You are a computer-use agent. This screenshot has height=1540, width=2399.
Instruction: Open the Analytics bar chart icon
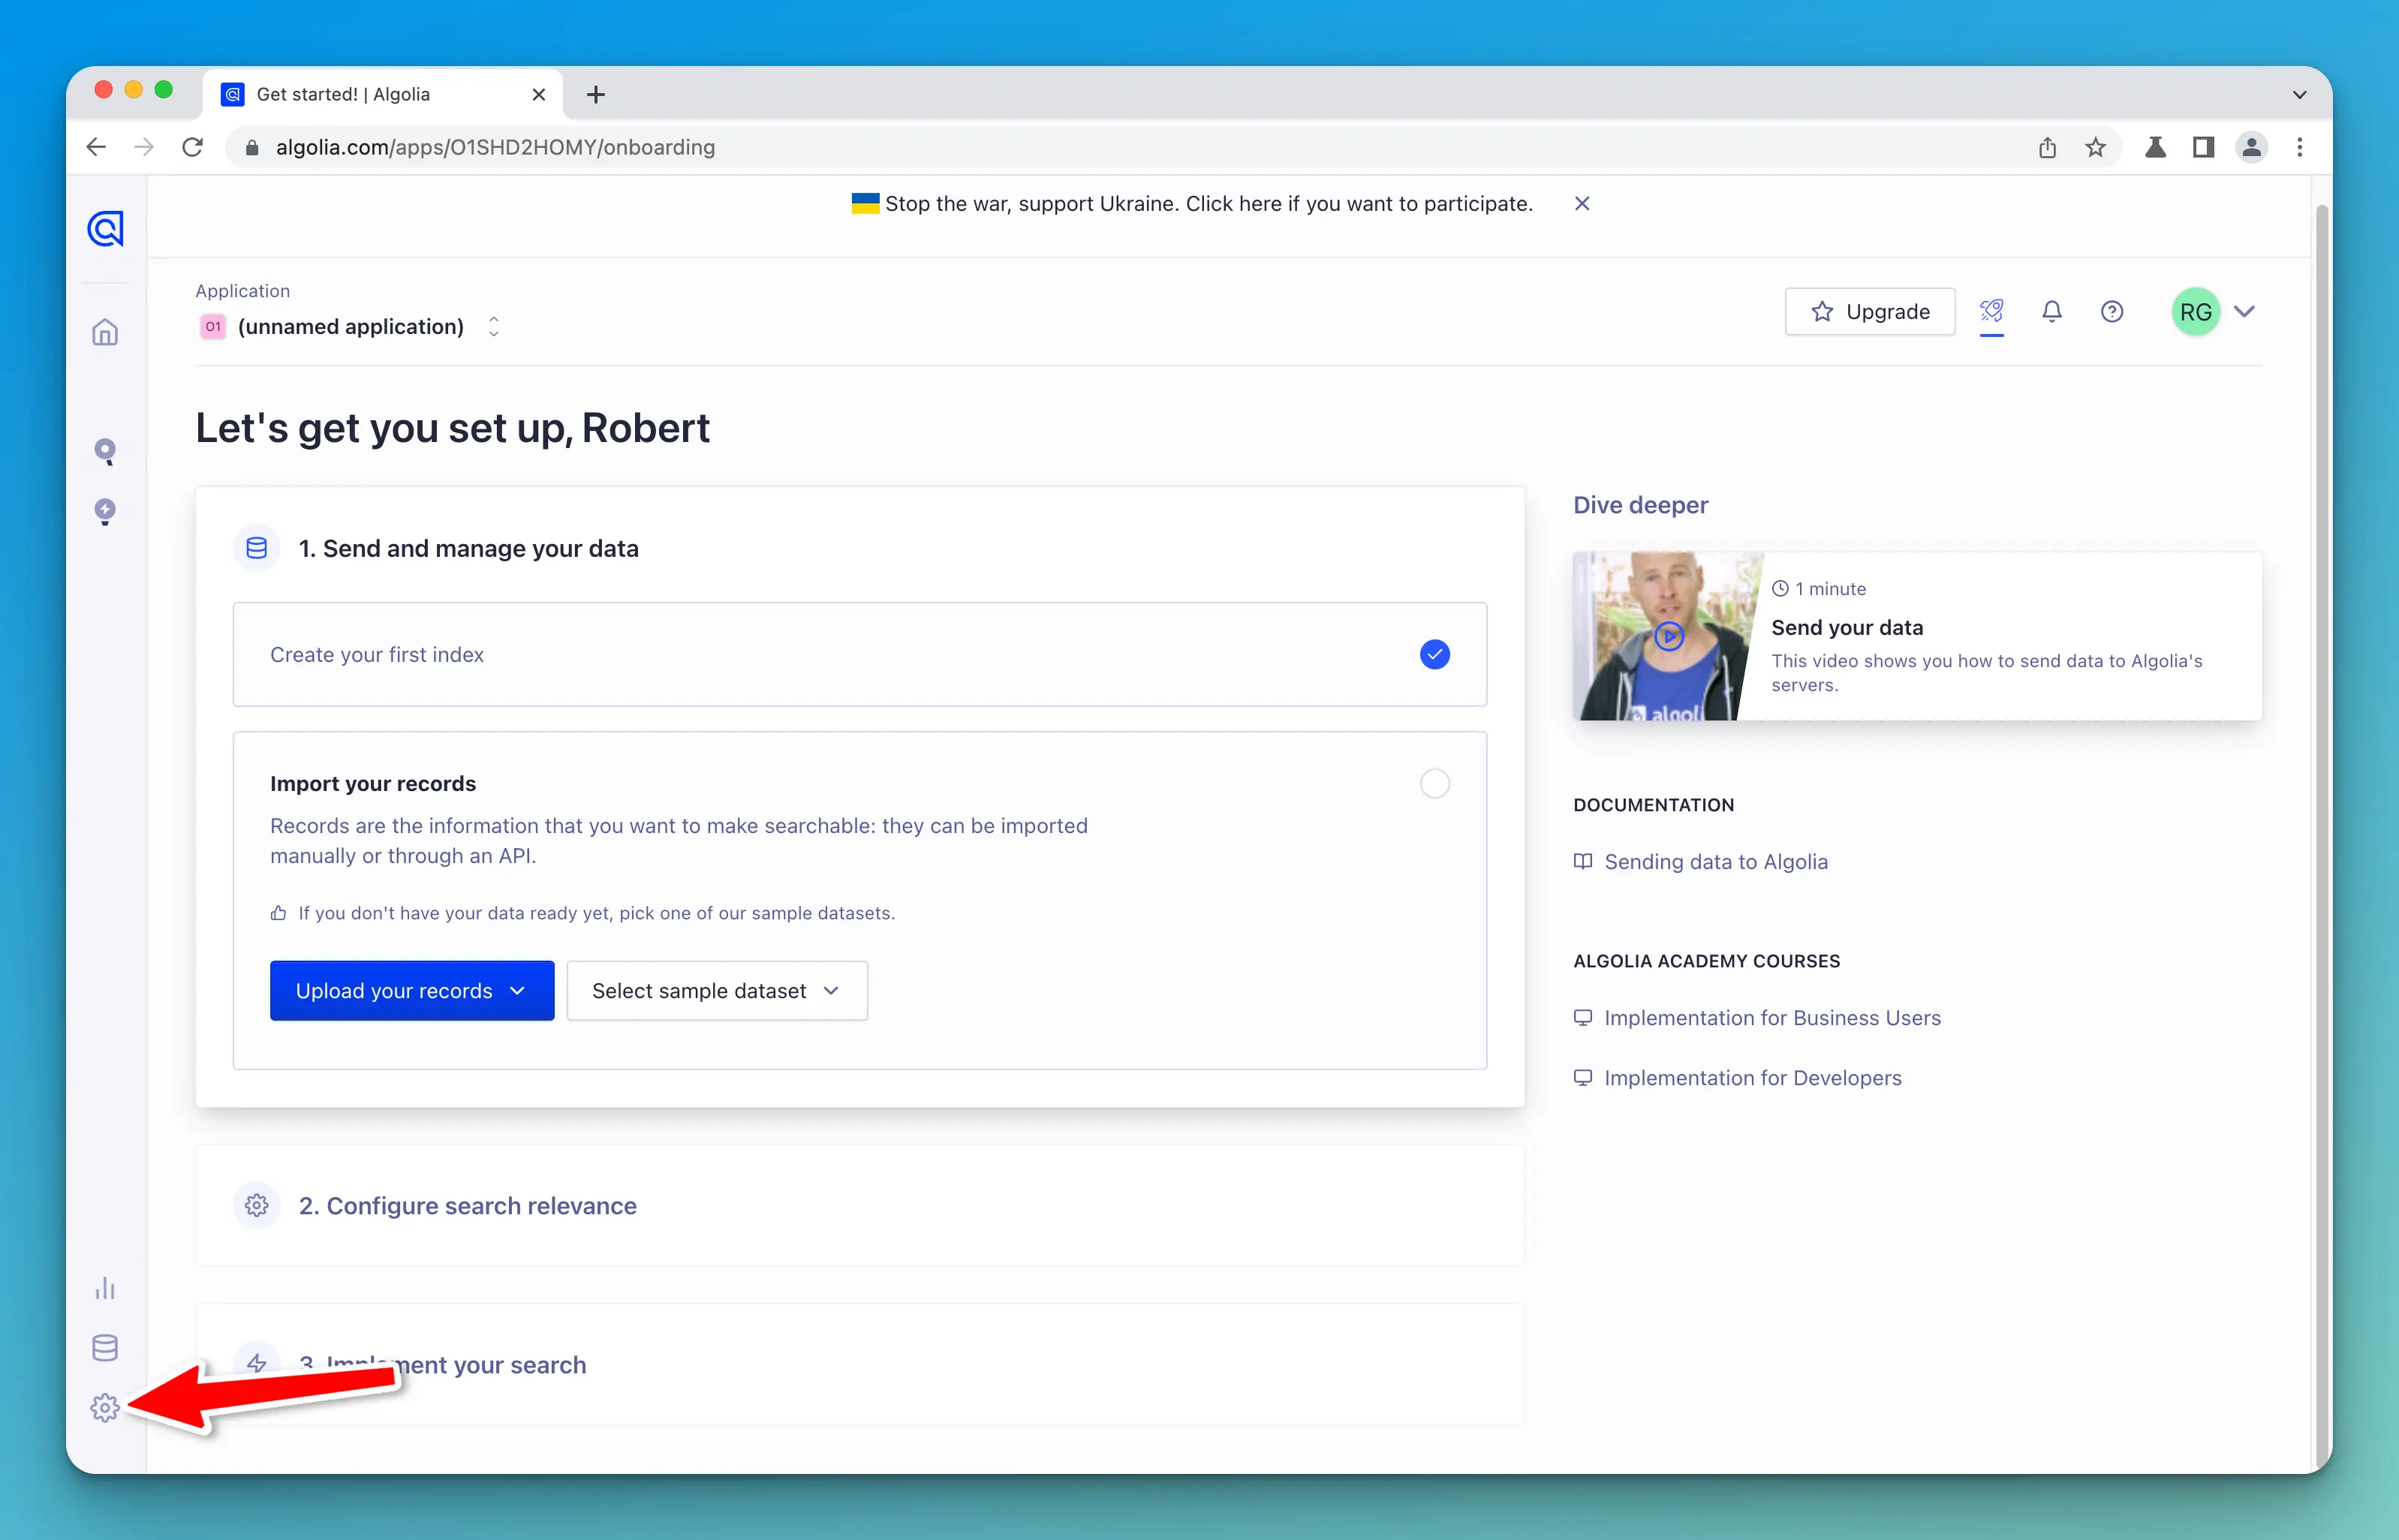coord(105,1288)
